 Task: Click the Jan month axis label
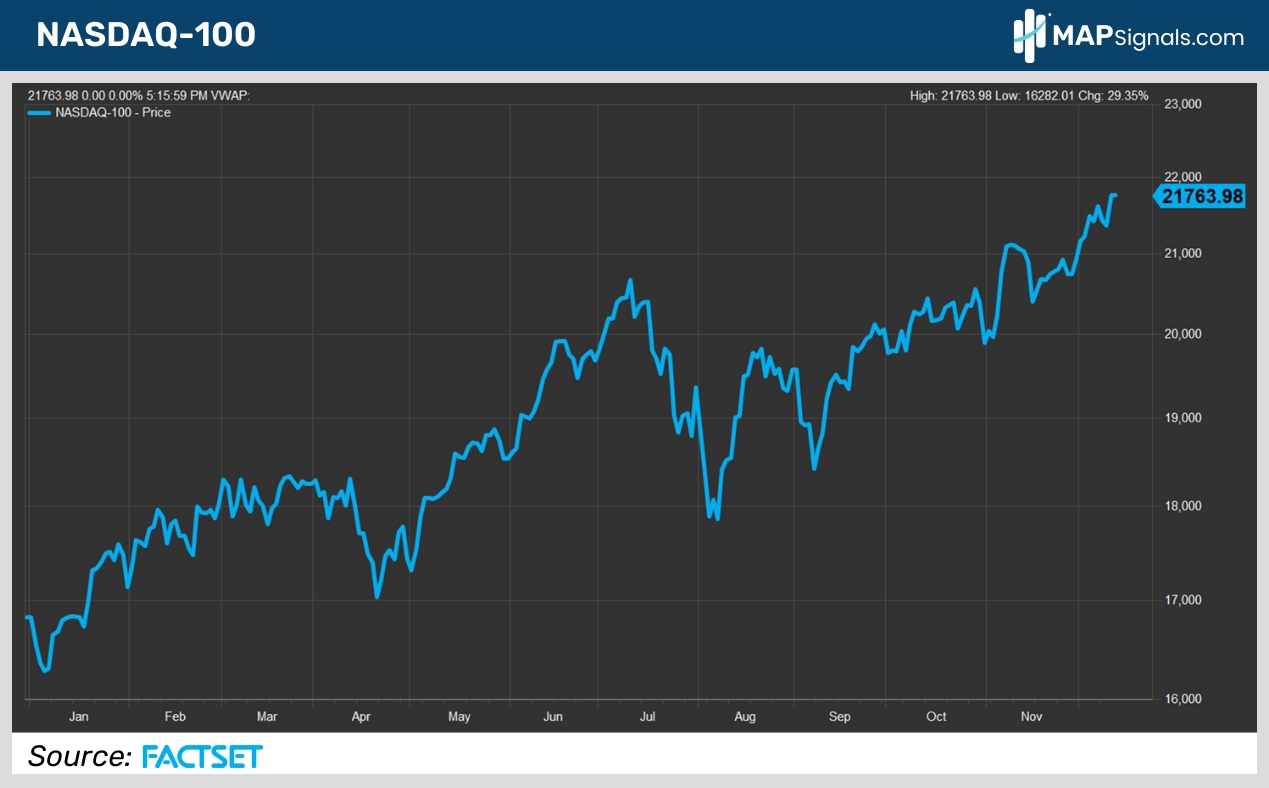pyautogui.click(x=78, y=716)
